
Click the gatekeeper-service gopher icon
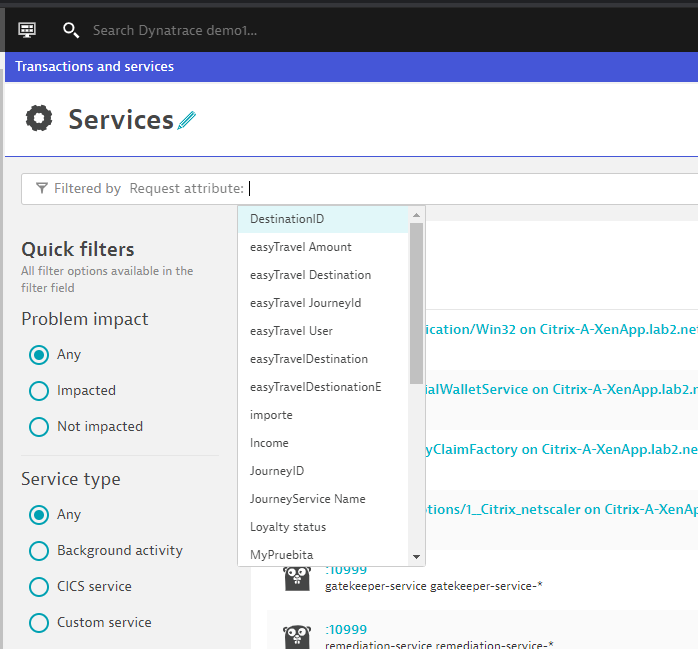(297, 578)
